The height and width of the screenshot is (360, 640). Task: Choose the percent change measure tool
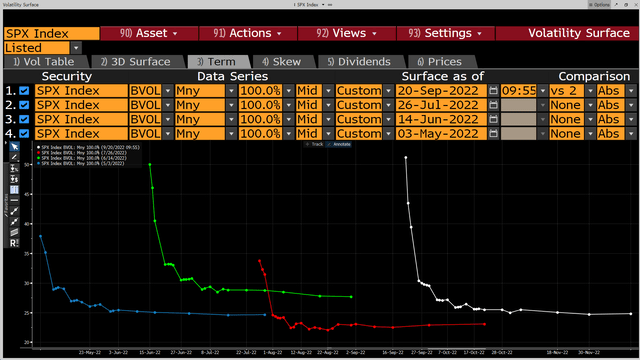14,168
